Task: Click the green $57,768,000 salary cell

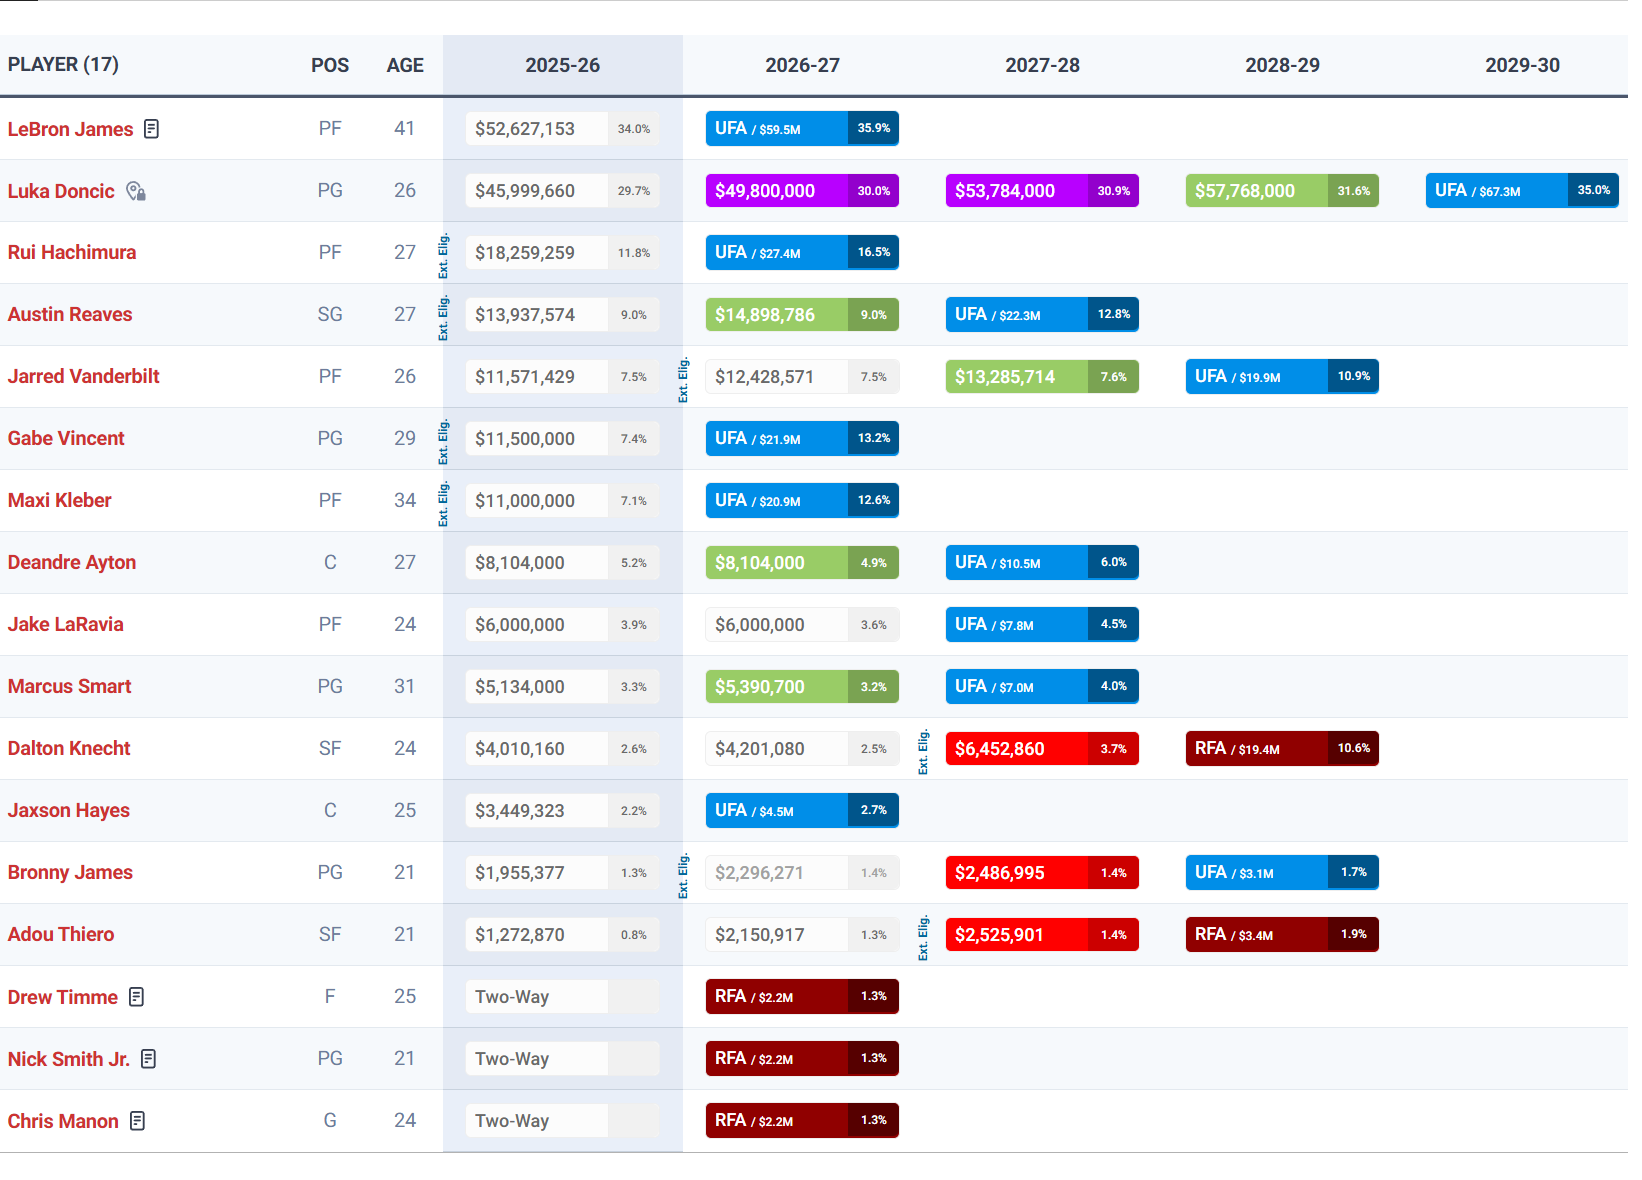Action: (x=1282, y=191)
